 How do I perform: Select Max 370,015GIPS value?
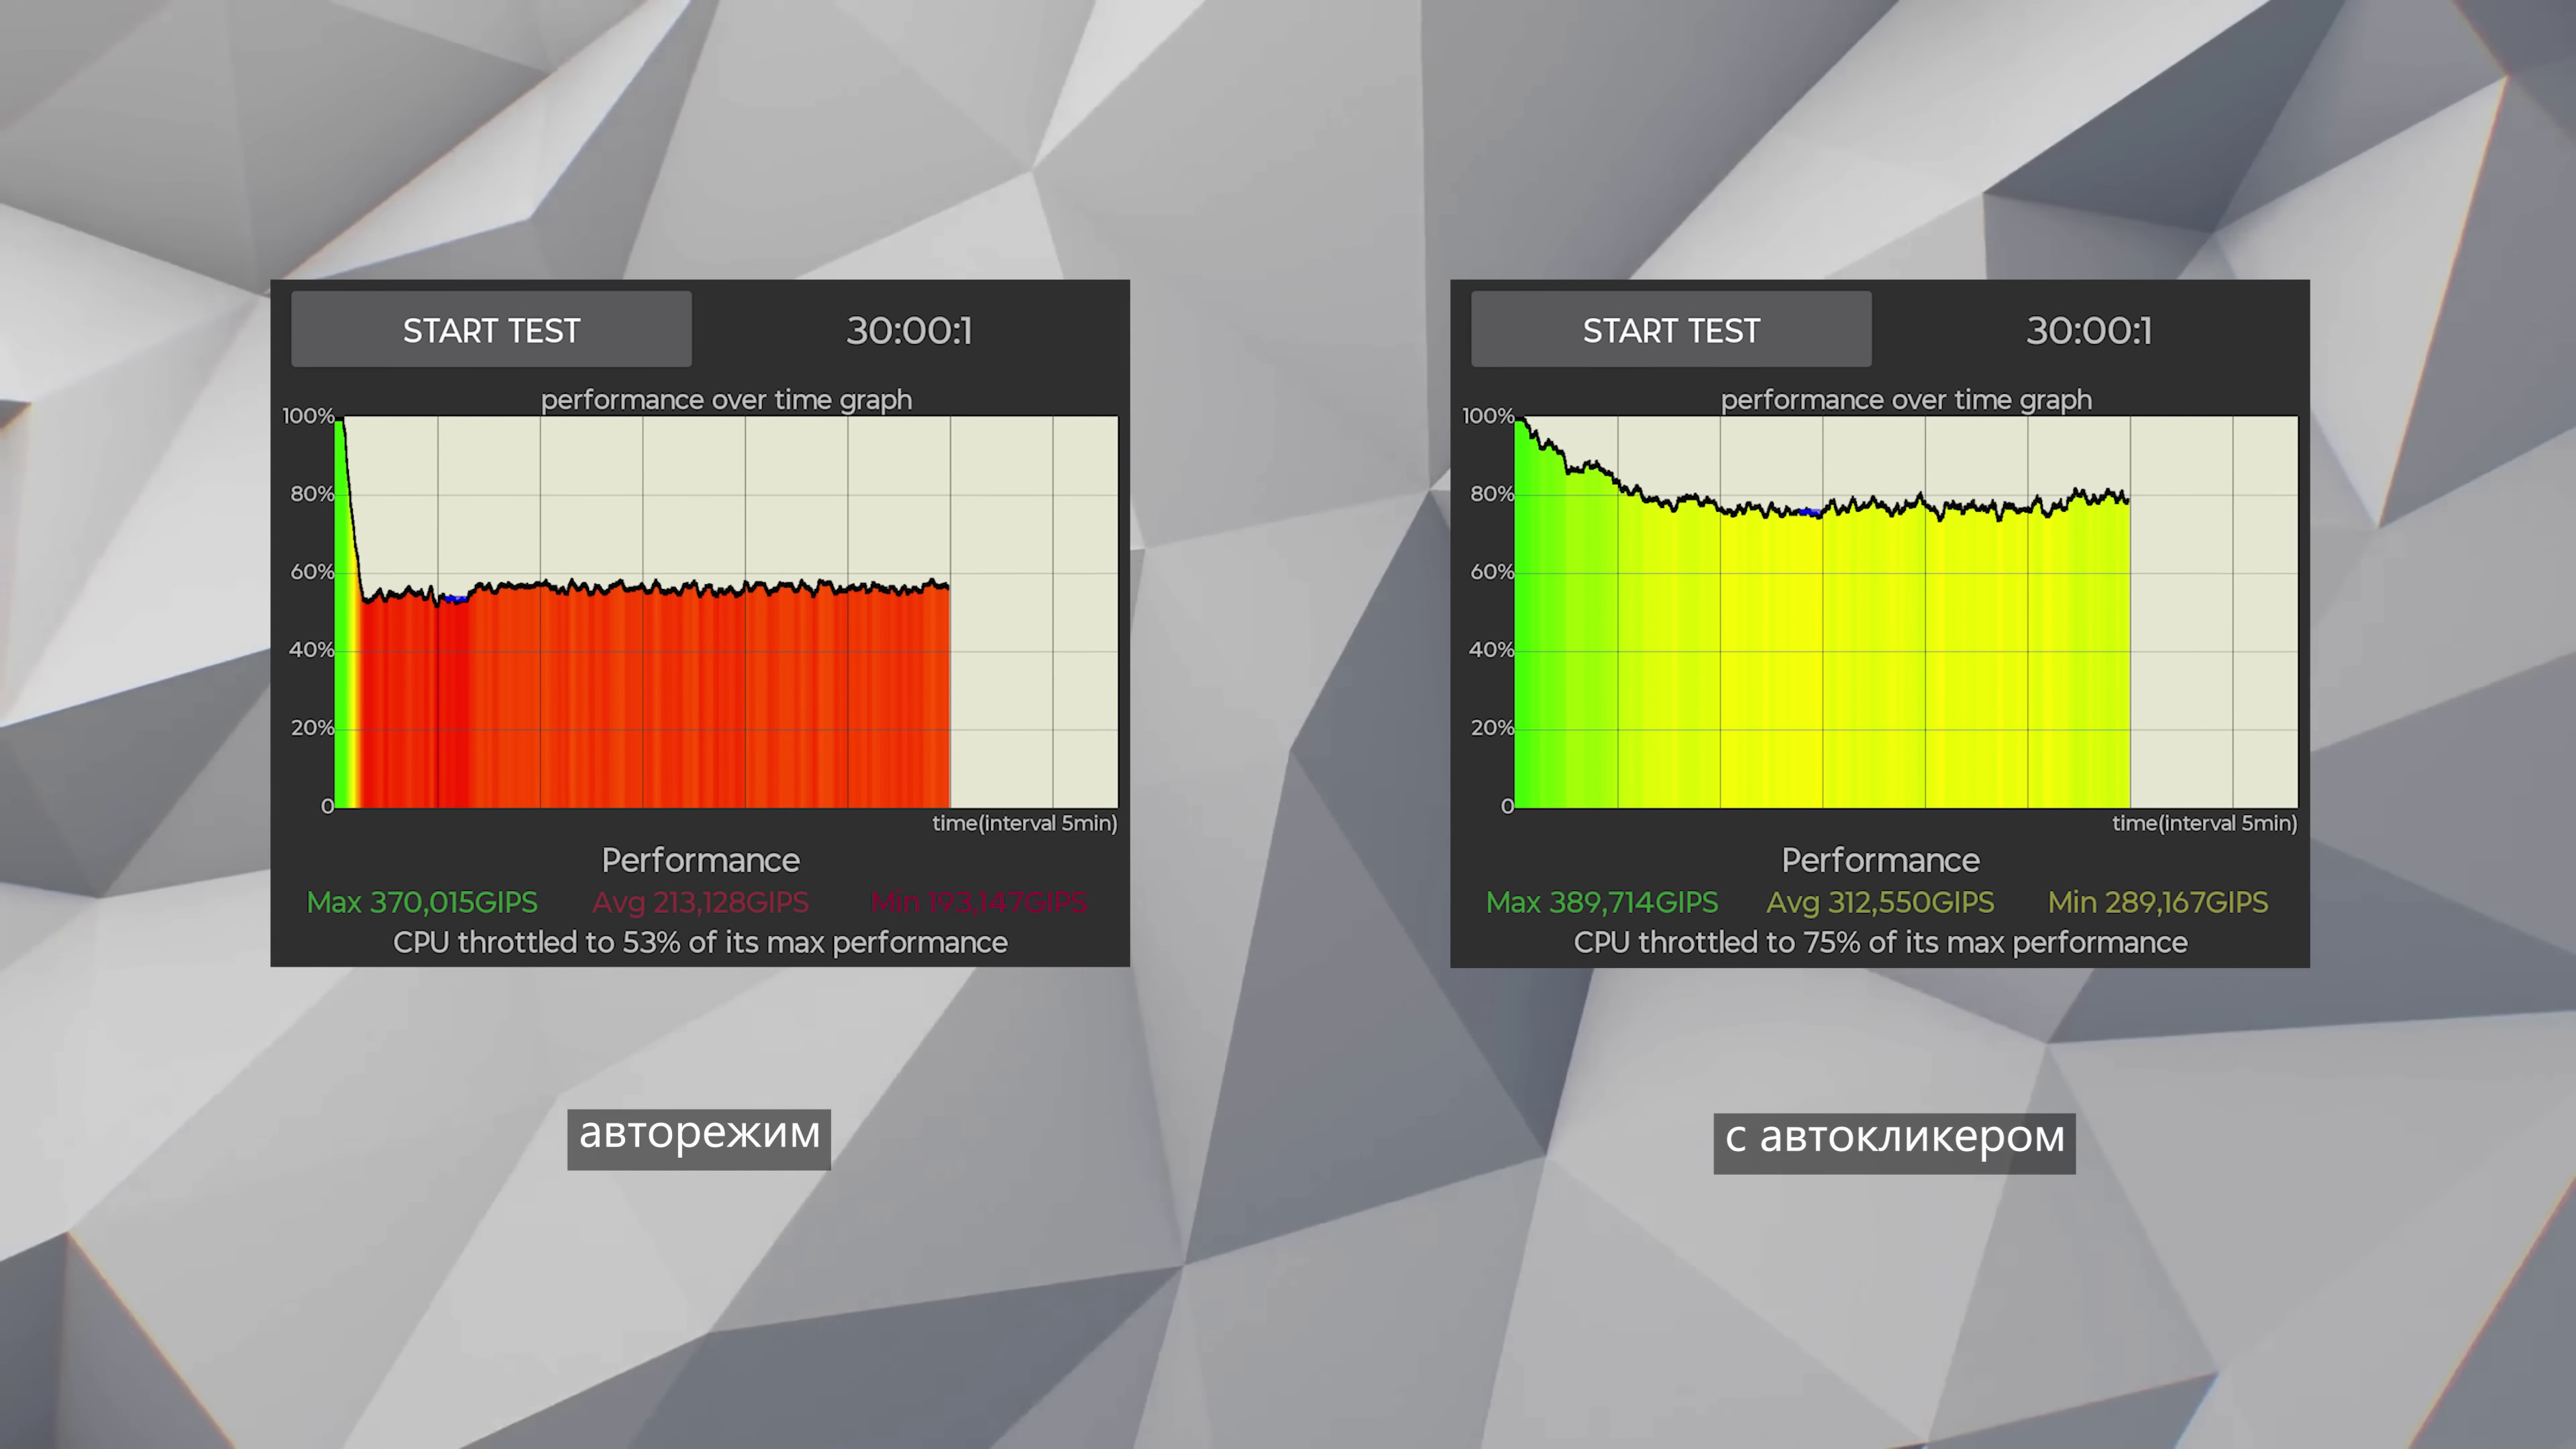[422, 902]
